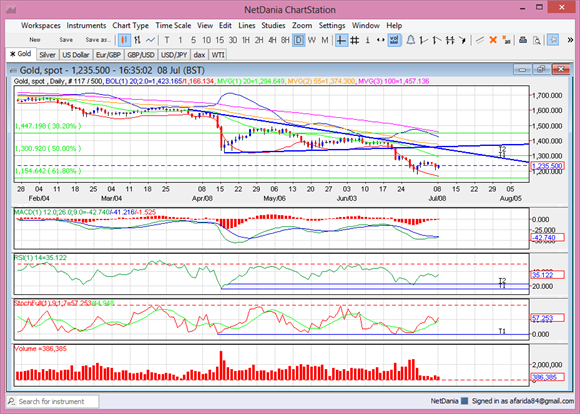Switch to Monthly (M) time scale
Image resolution: width=580 pixels, height=414 pixels.
(x=325, y=40)
